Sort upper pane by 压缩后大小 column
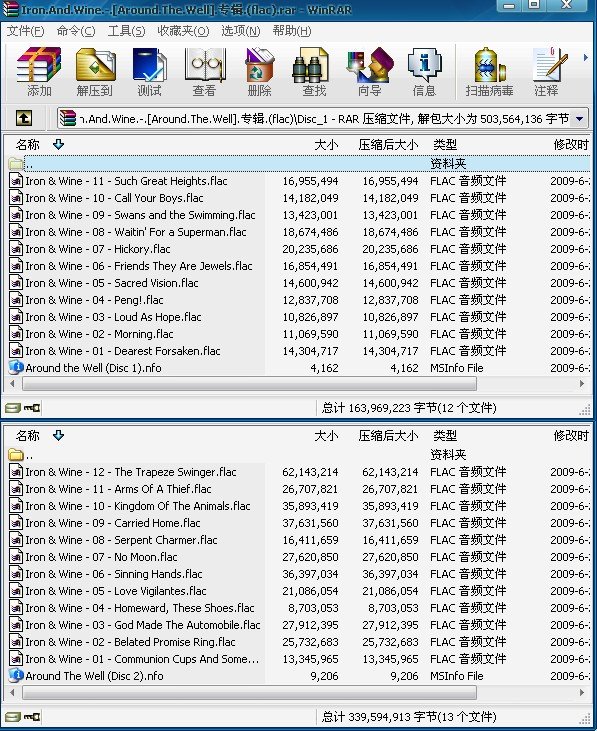Viewport: 597px width, 731px height. click(388, 145)
